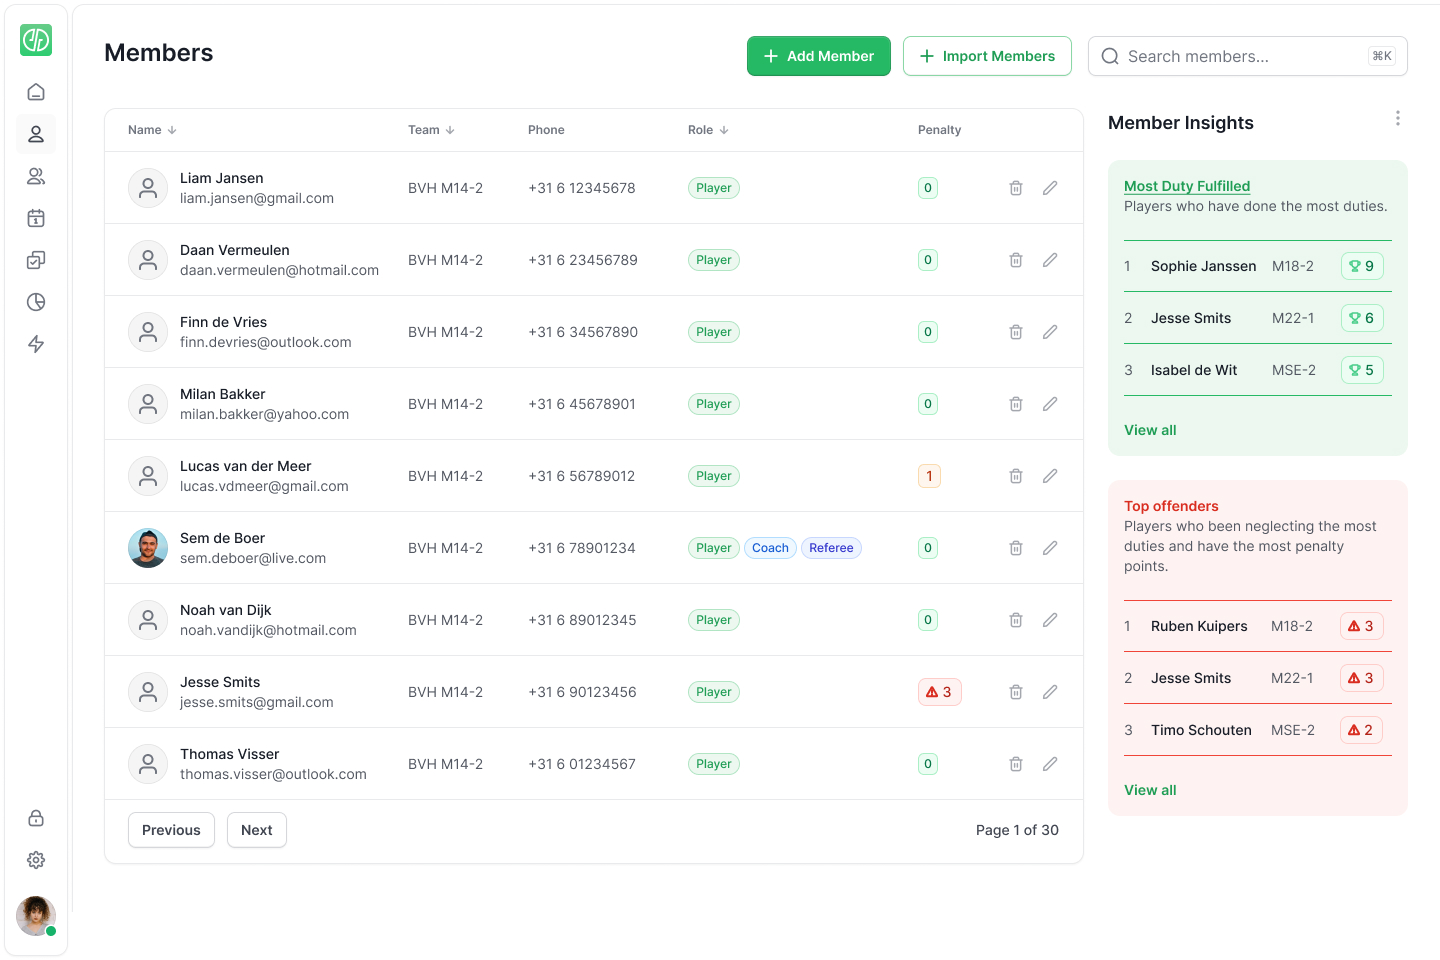Open the settings gear in the sidebar
1440x960 pixels.
pyautogui.click(x=36, y=860)
